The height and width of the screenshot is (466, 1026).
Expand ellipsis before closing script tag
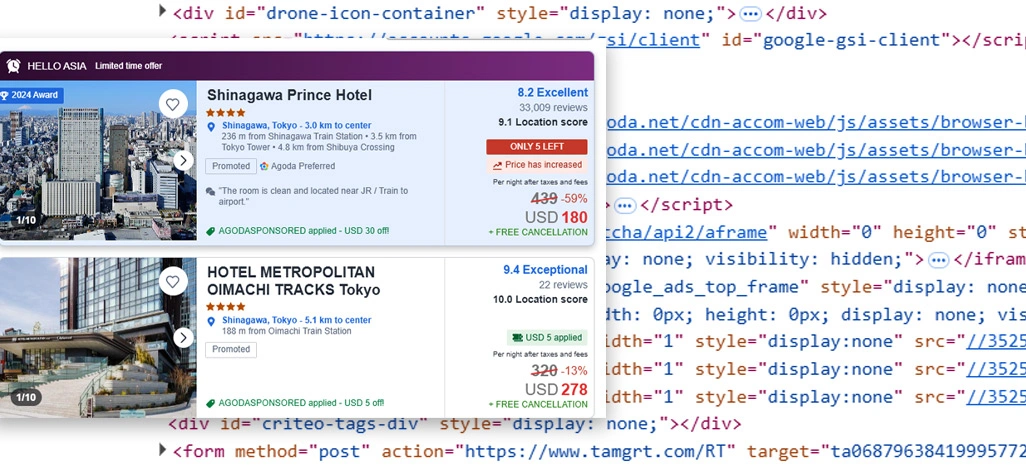[626, 206]
